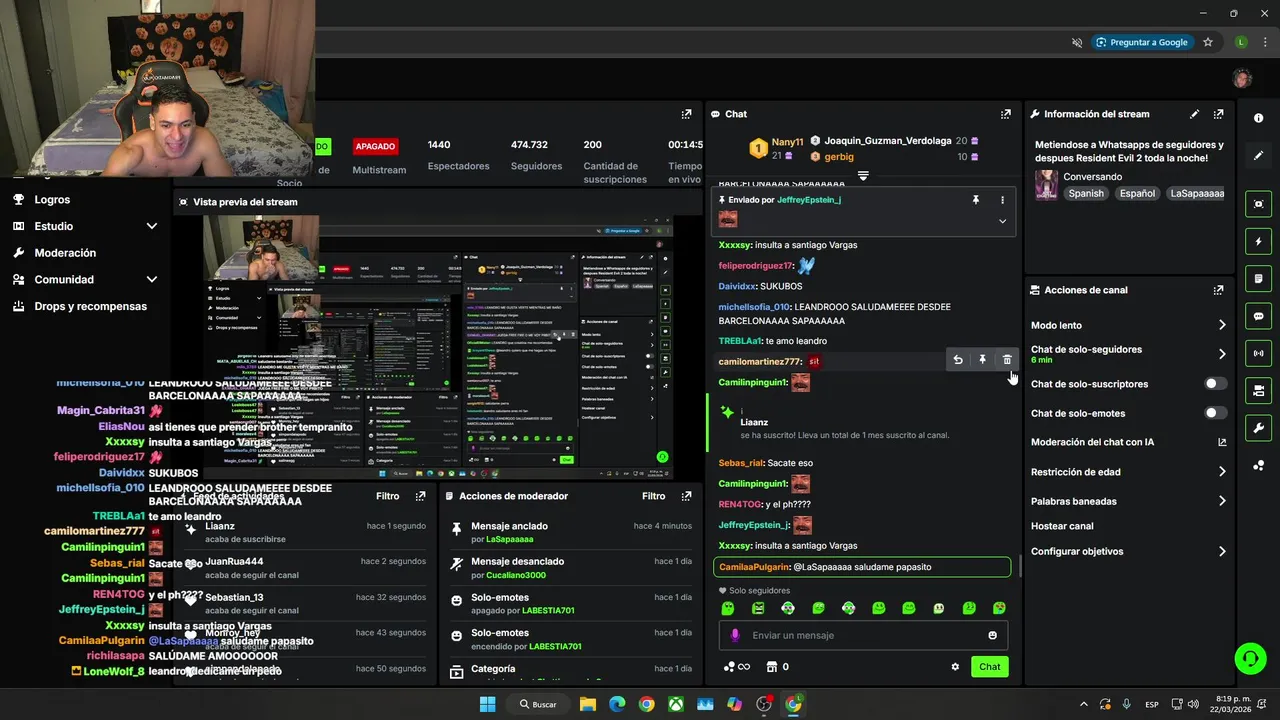This screenshot has width=1280, height=720.
Task: Click the Enviar un mensaje input field
Action: (863, 635)
